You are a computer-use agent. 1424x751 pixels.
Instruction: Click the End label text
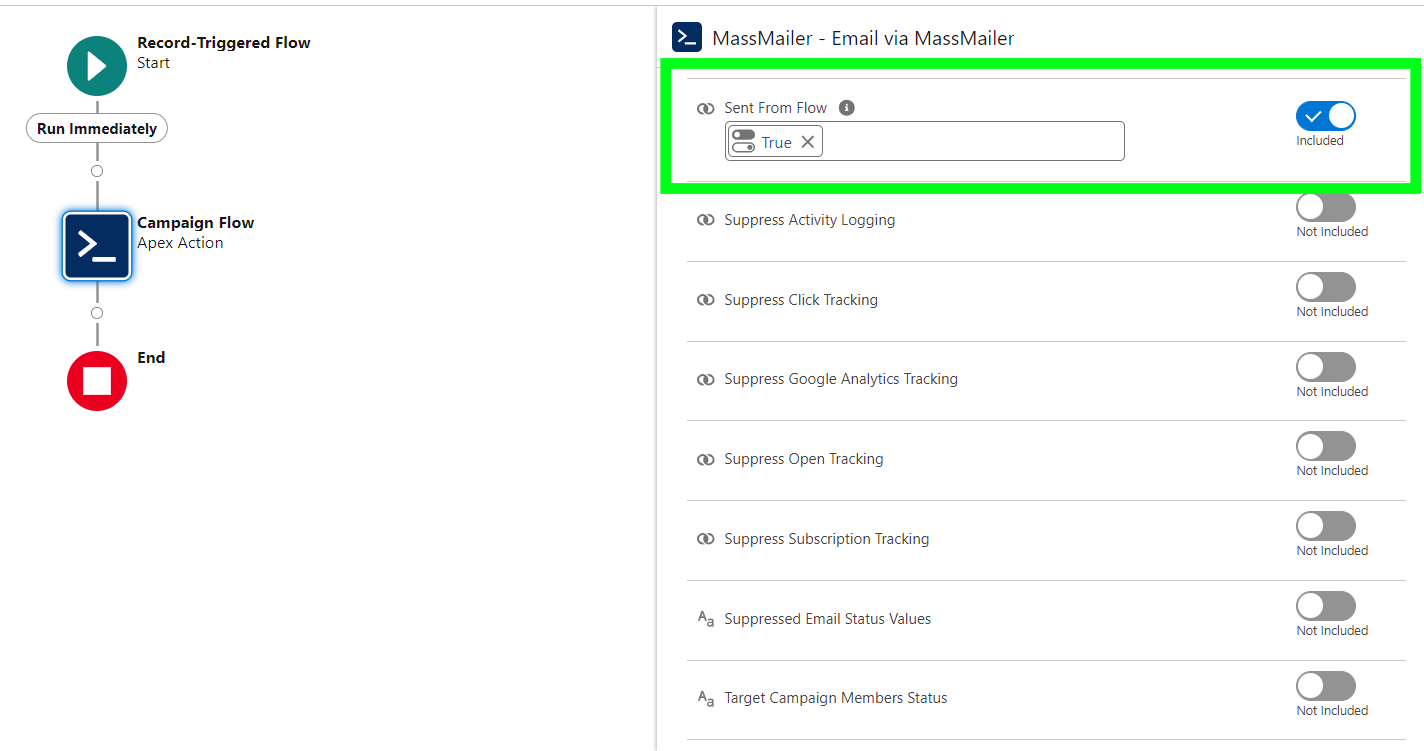[151, 358]
